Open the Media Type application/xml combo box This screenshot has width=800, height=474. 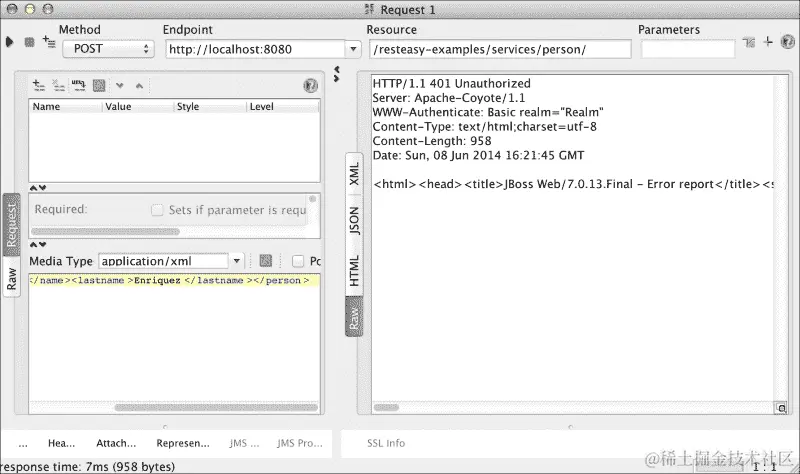pyautogui.click(x=163, y=261)
